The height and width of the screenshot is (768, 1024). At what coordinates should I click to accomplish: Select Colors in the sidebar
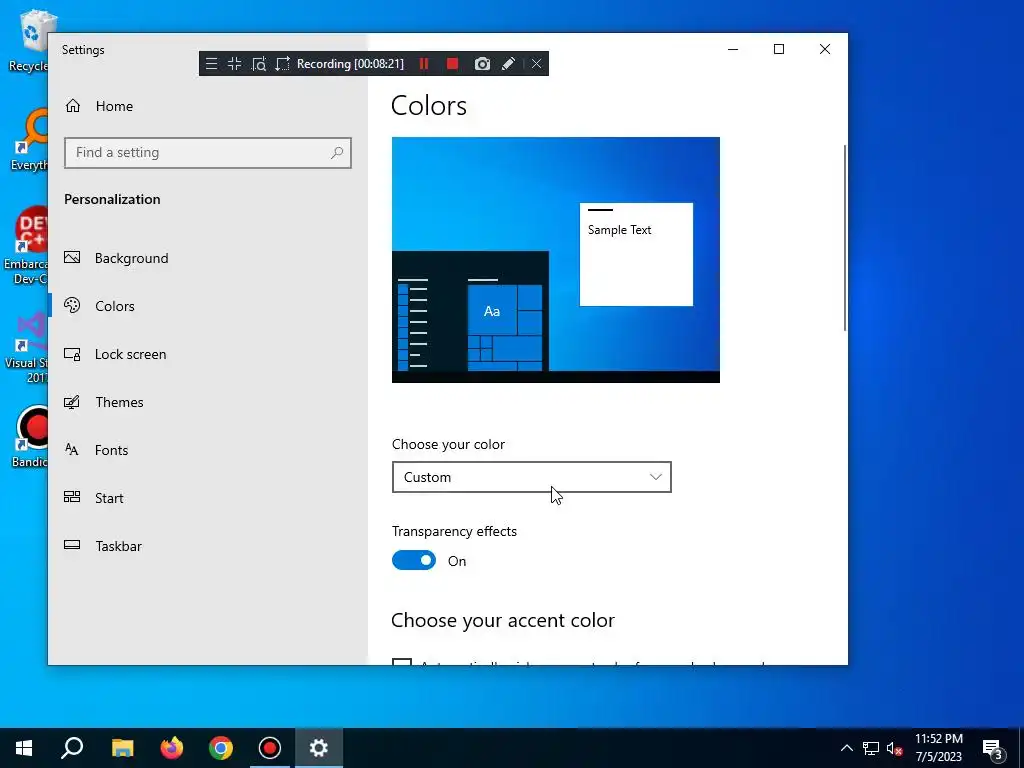(208, 306)
